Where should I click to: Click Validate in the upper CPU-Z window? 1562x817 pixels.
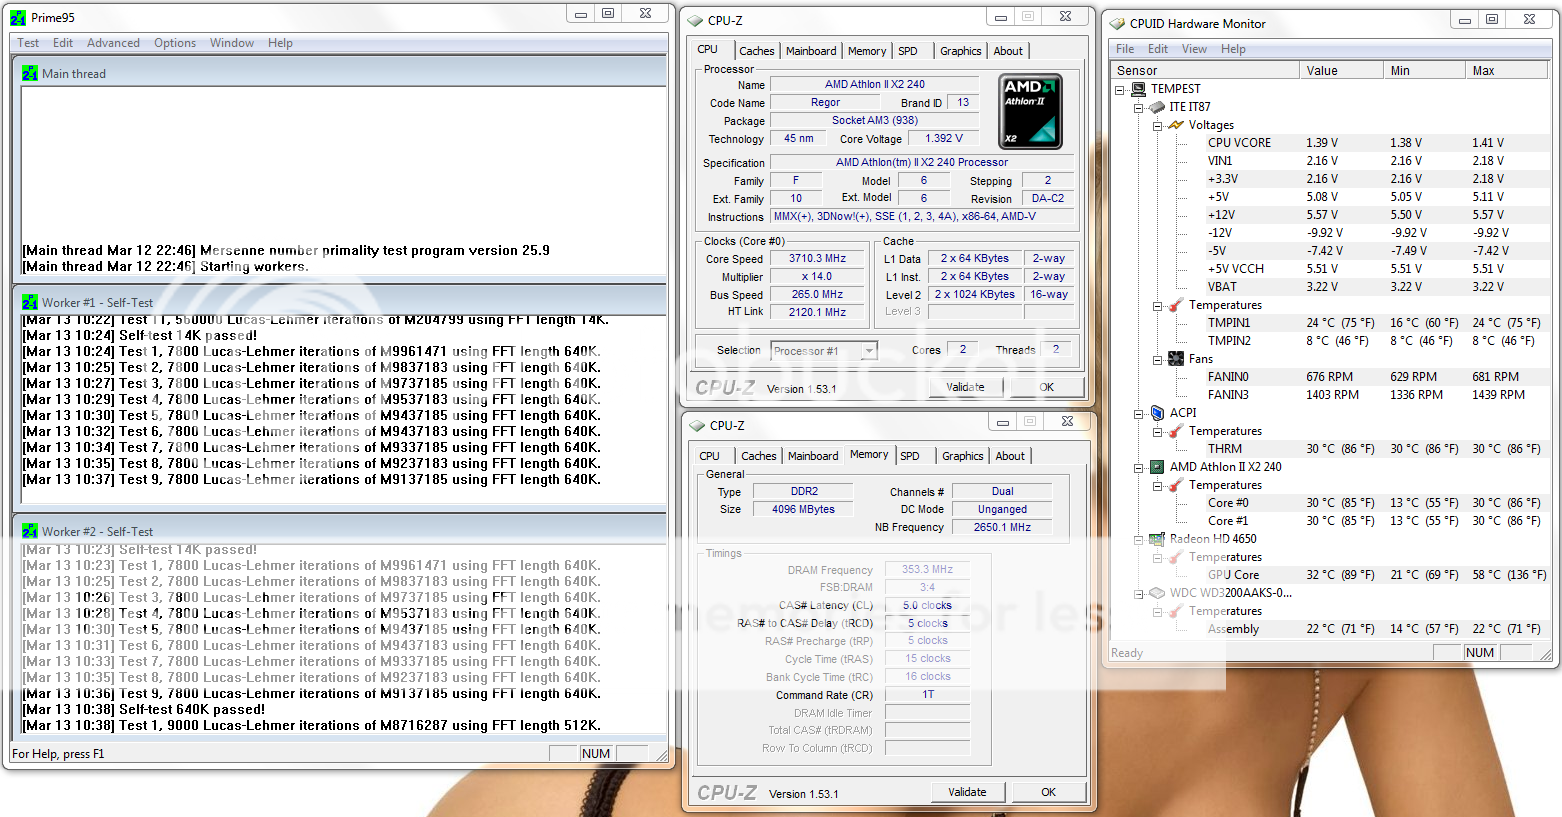click(965, 387)
